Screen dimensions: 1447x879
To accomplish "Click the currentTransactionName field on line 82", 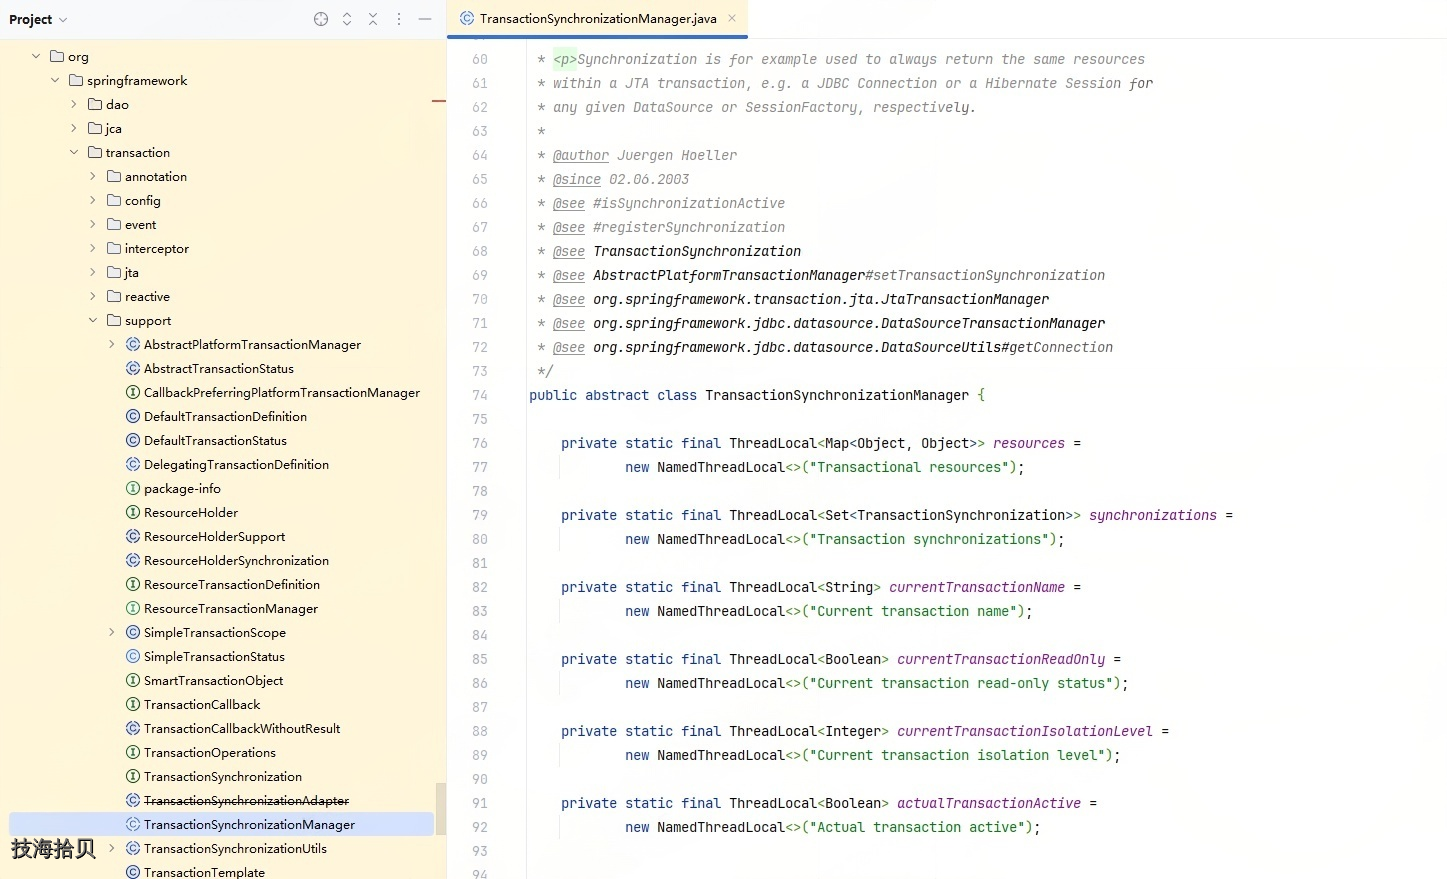I will pyautogui.click(x=977, y=588).
